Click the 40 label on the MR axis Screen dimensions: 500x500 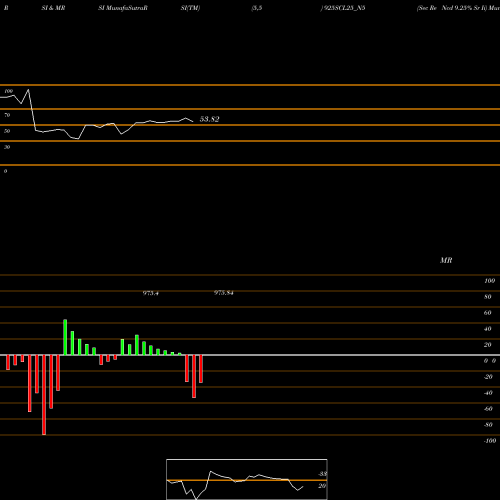pyautogui.click(x=488, y=329)
